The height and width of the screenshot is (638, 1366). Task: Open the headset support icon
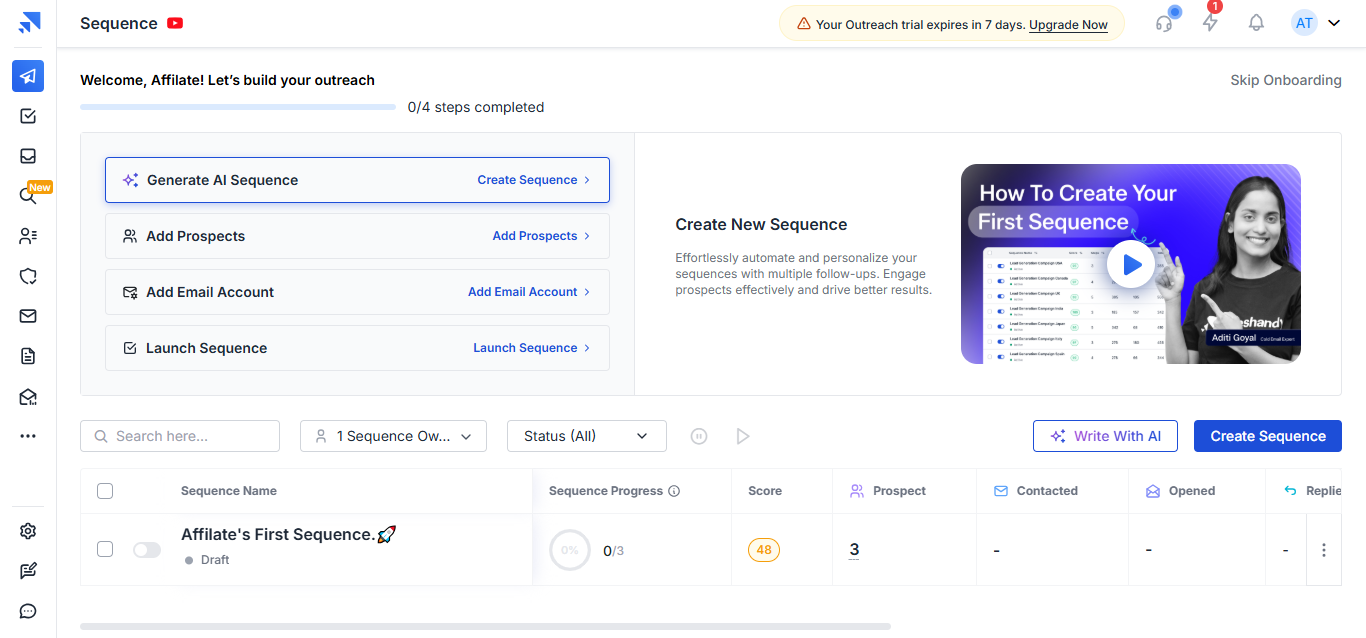(1164, 23)
